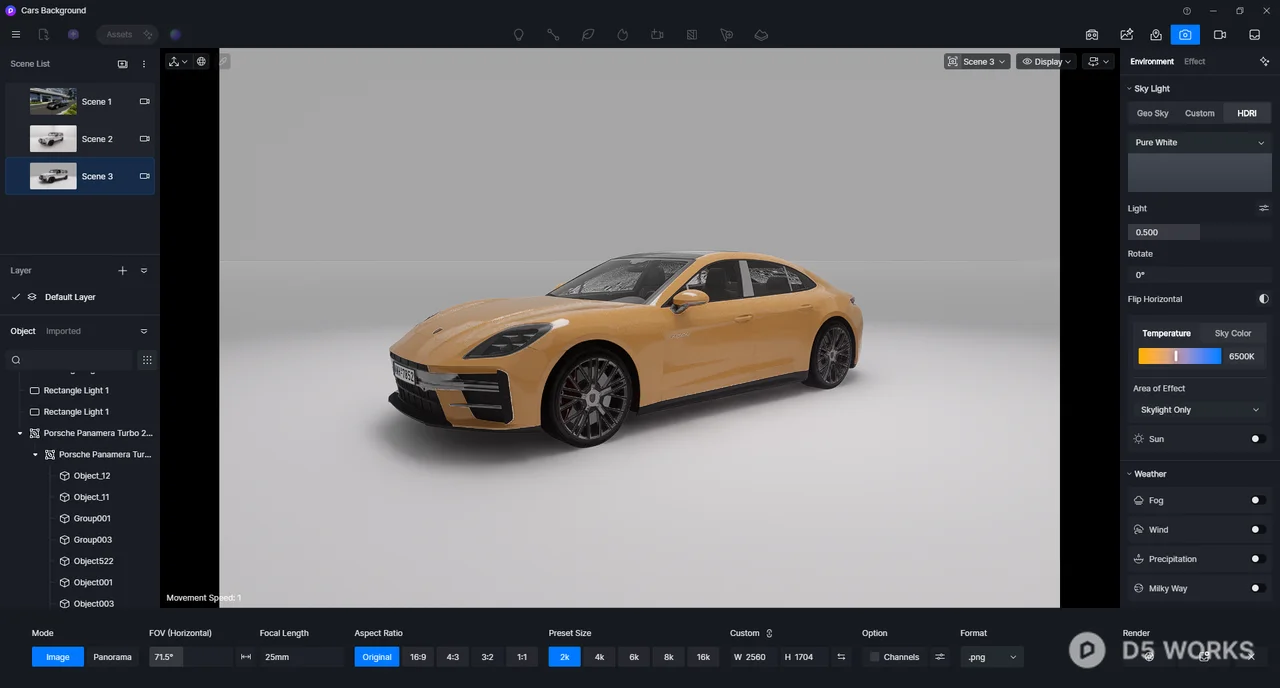This screenshot has height=688, width=1280.
Task: Click the camera icon for Scene 2
Action: tap(144, 139)
